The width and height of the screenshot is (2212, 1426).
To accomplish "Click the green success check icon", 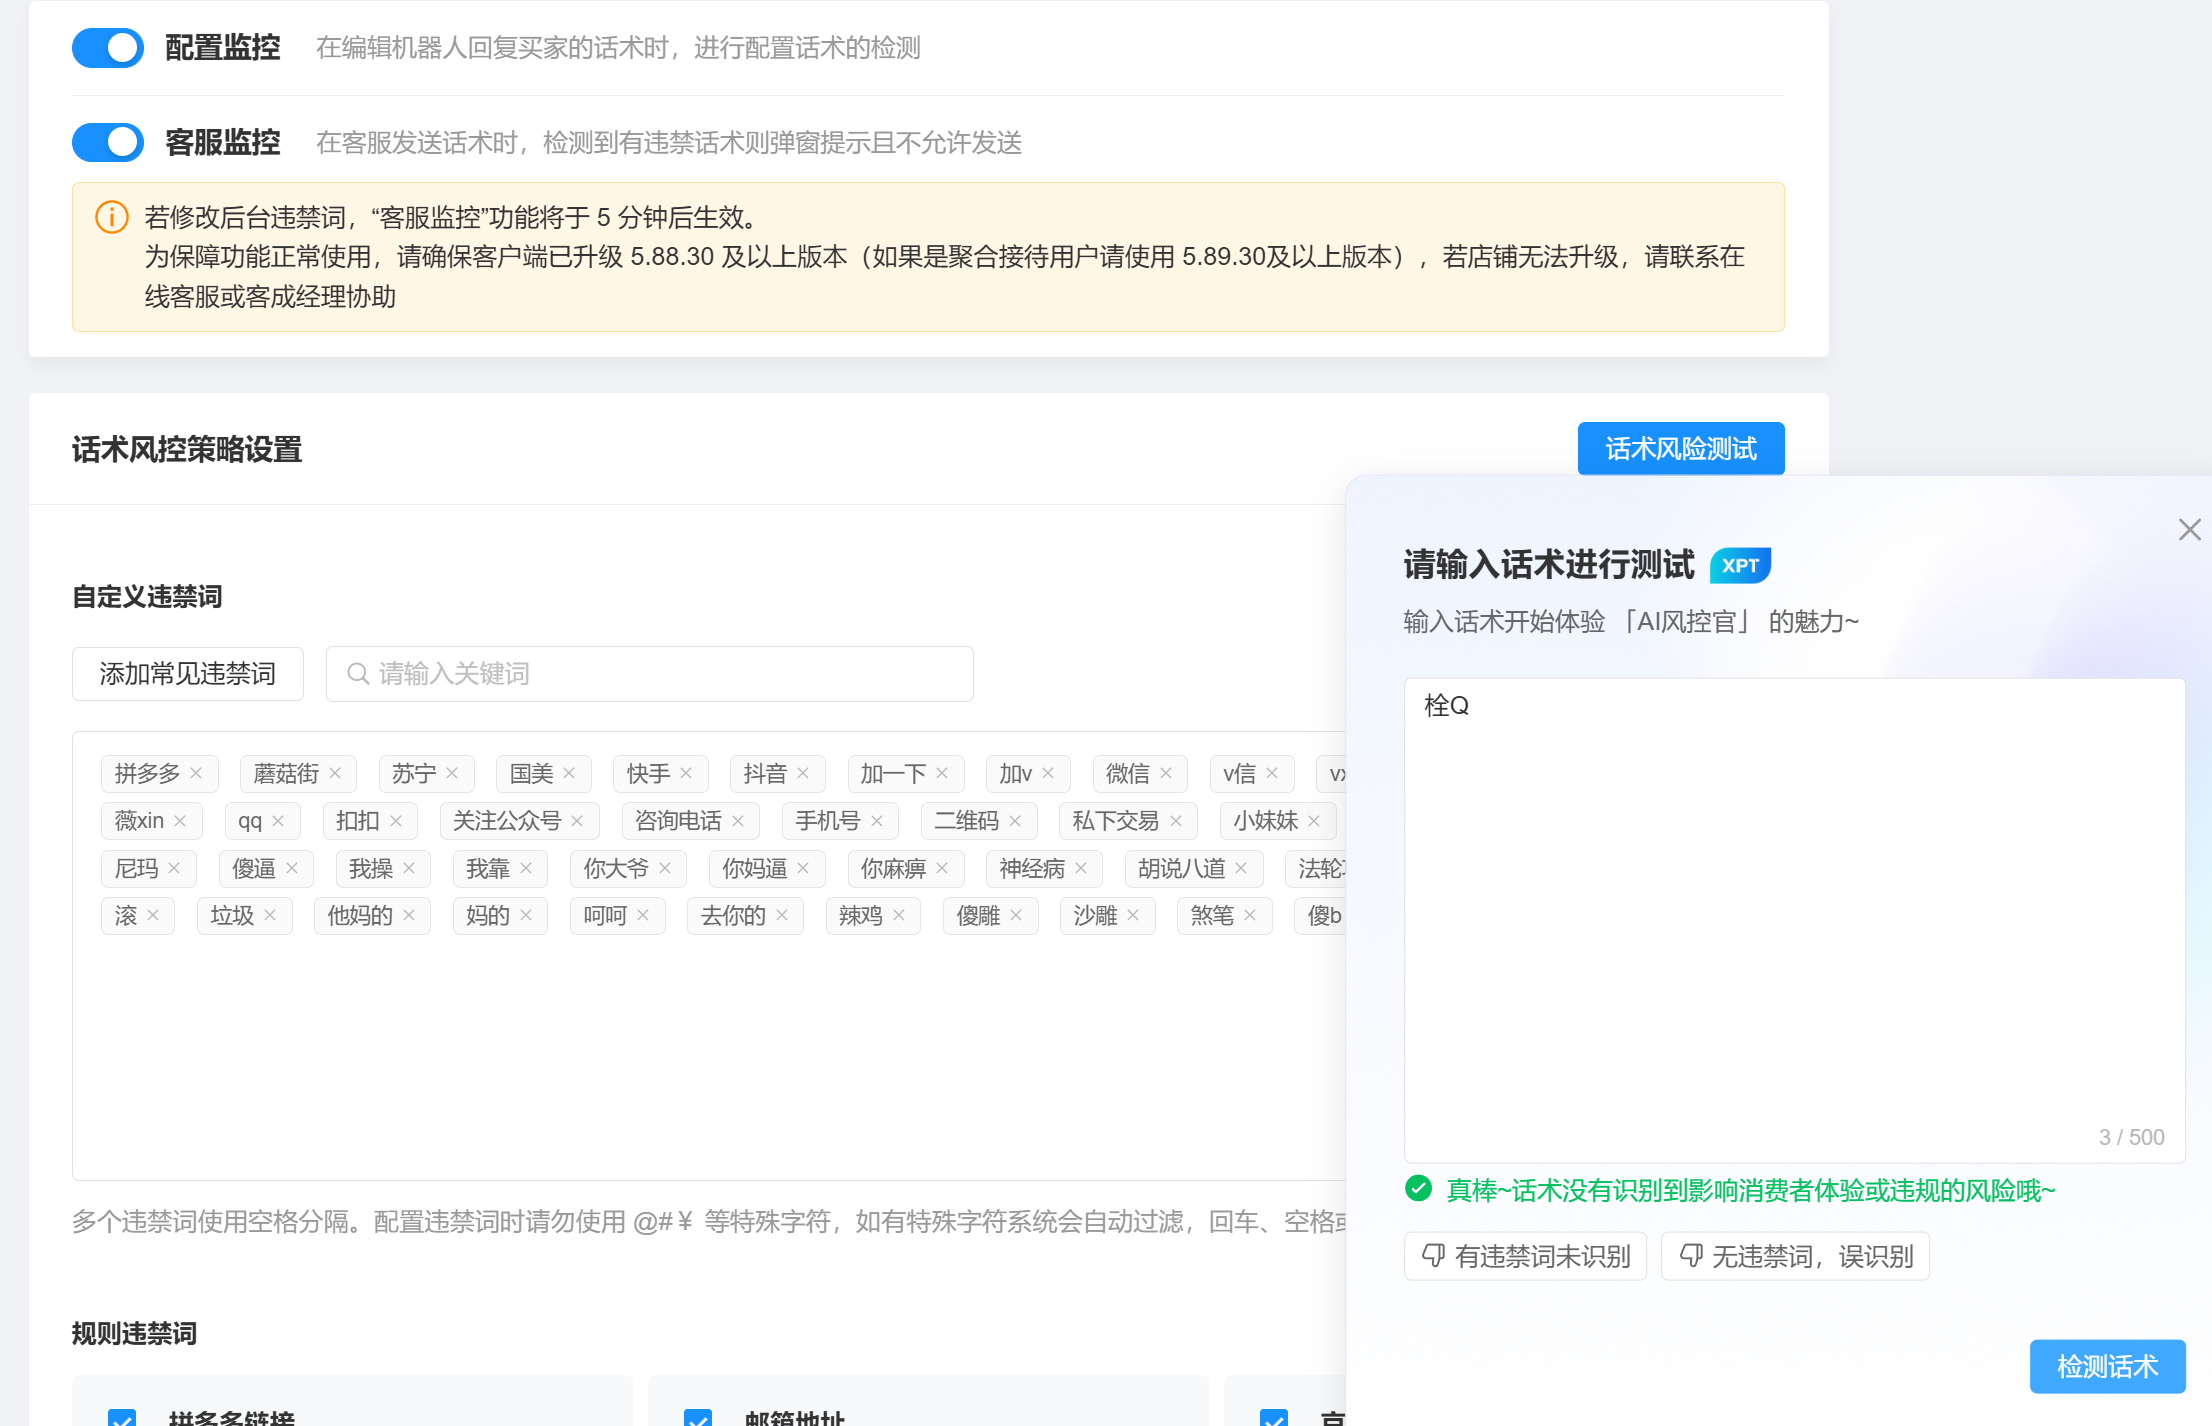I will pyautogui.click(x=1418, y=1188).
